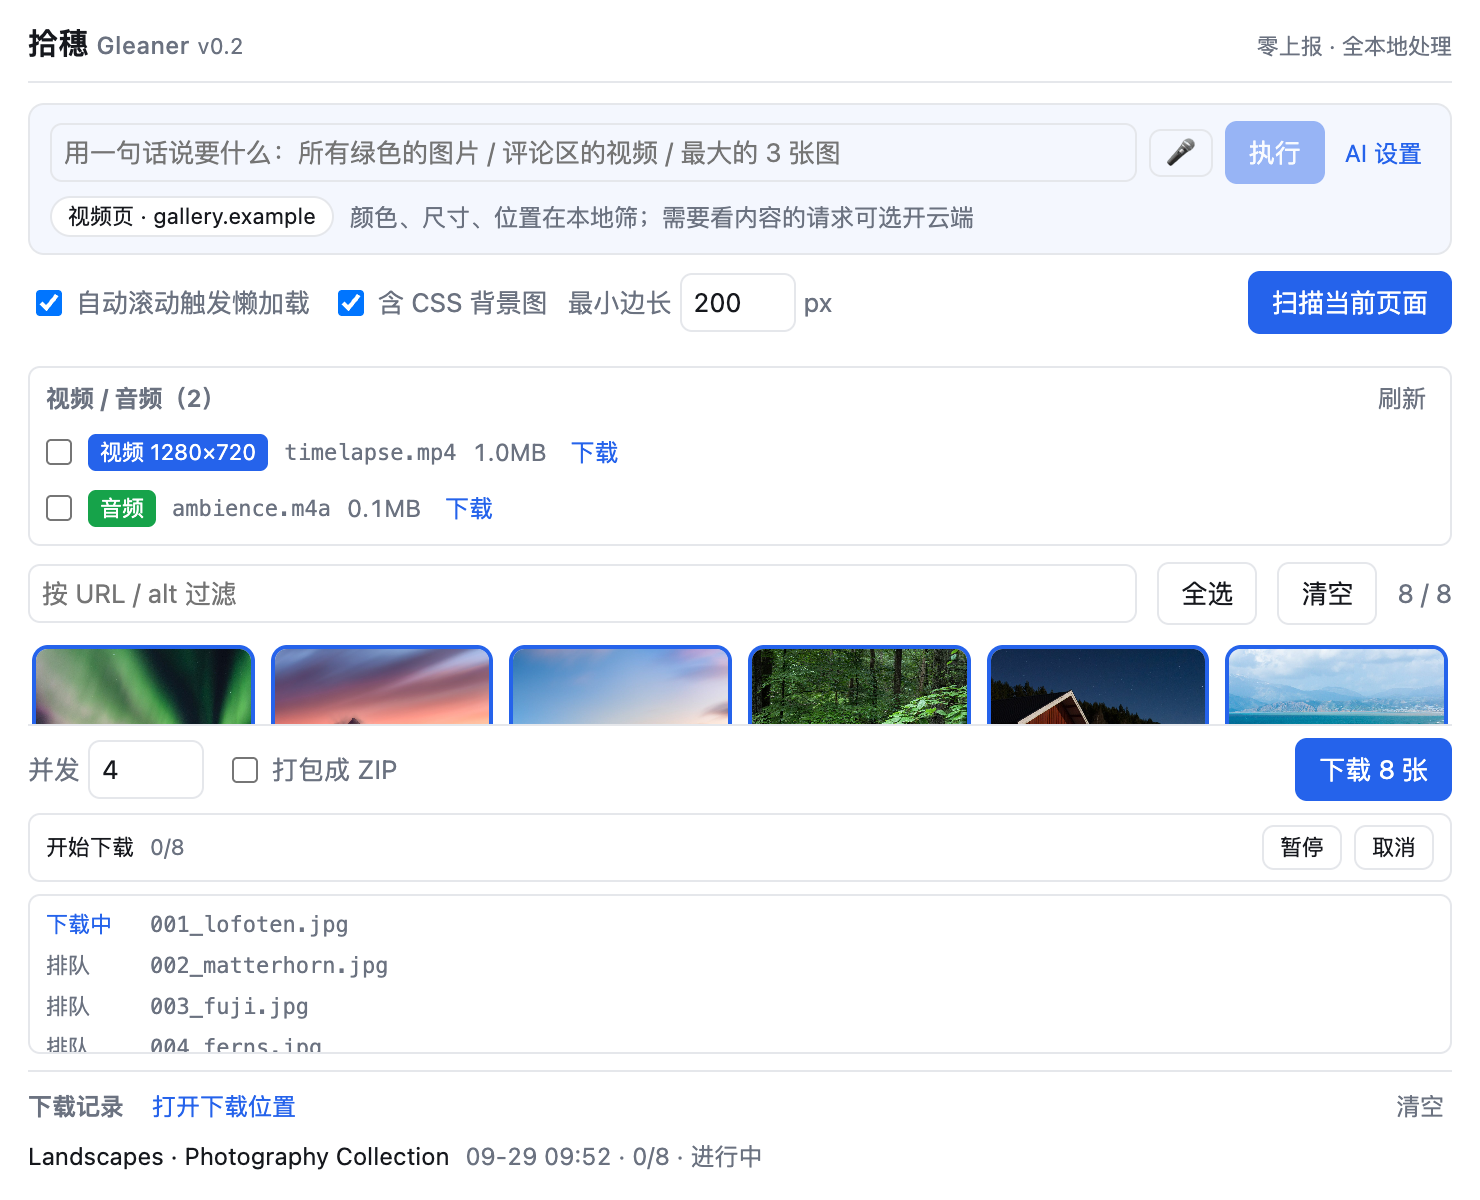The height and width of the screenshot is (1200, 1480).
Task: Select the timelapse.mp4 video checkbox
Action: [x=59, y=452]
